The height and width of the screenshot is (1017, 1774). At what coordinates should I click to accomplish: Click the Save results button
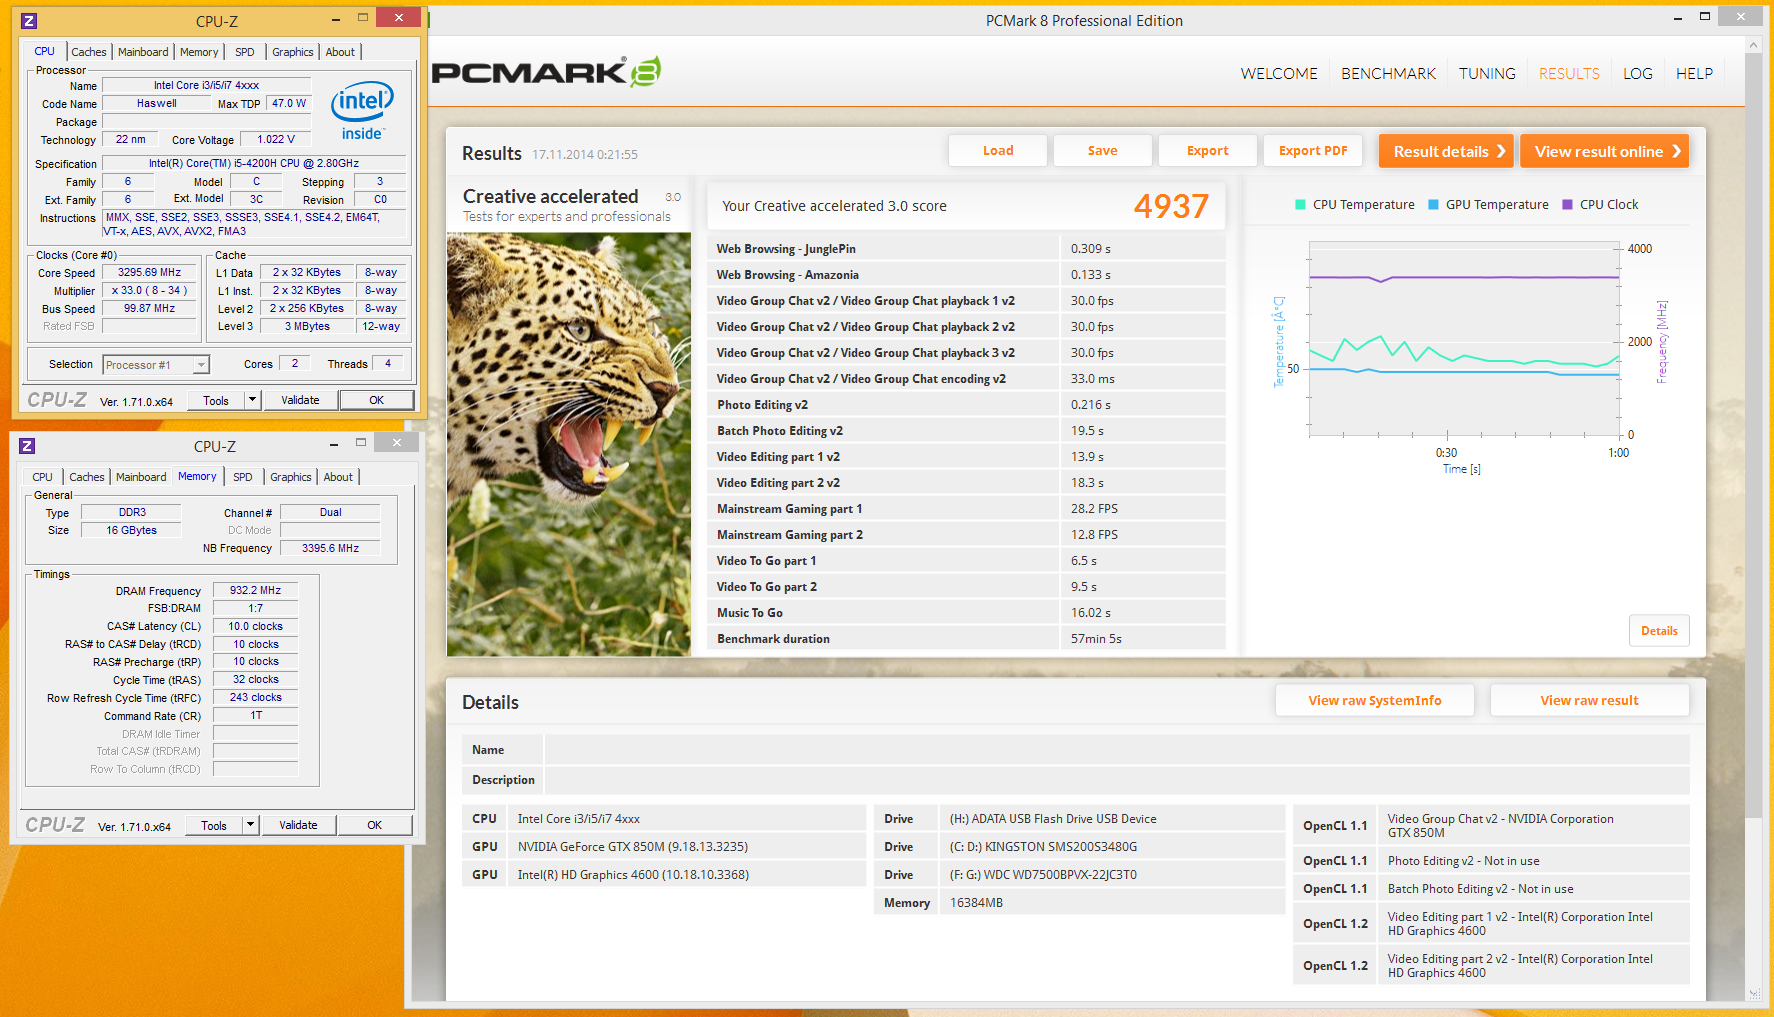coord(1103,151)
